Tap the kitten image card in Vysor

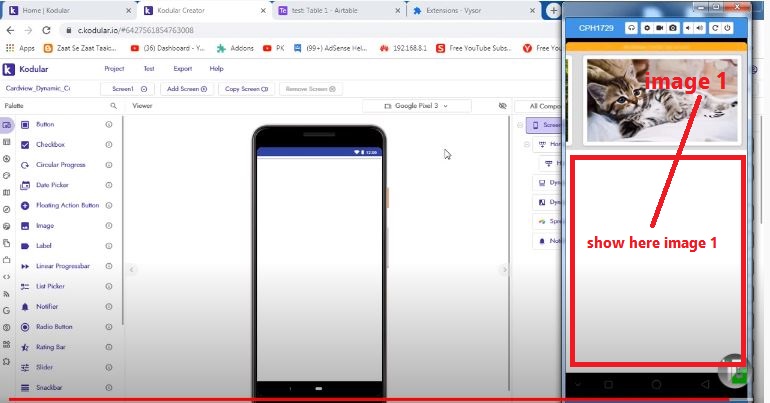pos(662,101)
